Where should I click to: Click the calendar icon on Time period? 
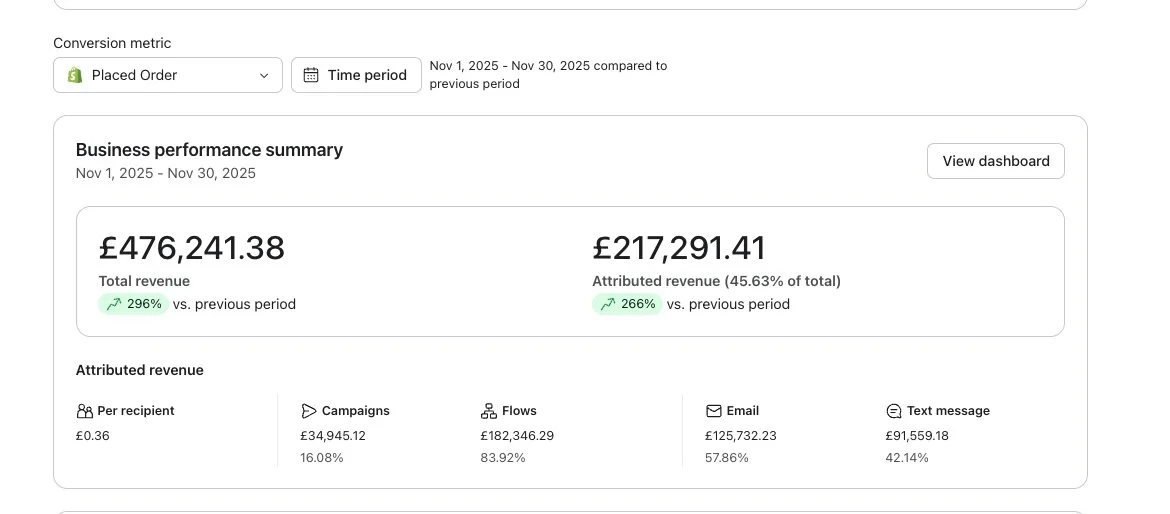[x=311, y=75]
